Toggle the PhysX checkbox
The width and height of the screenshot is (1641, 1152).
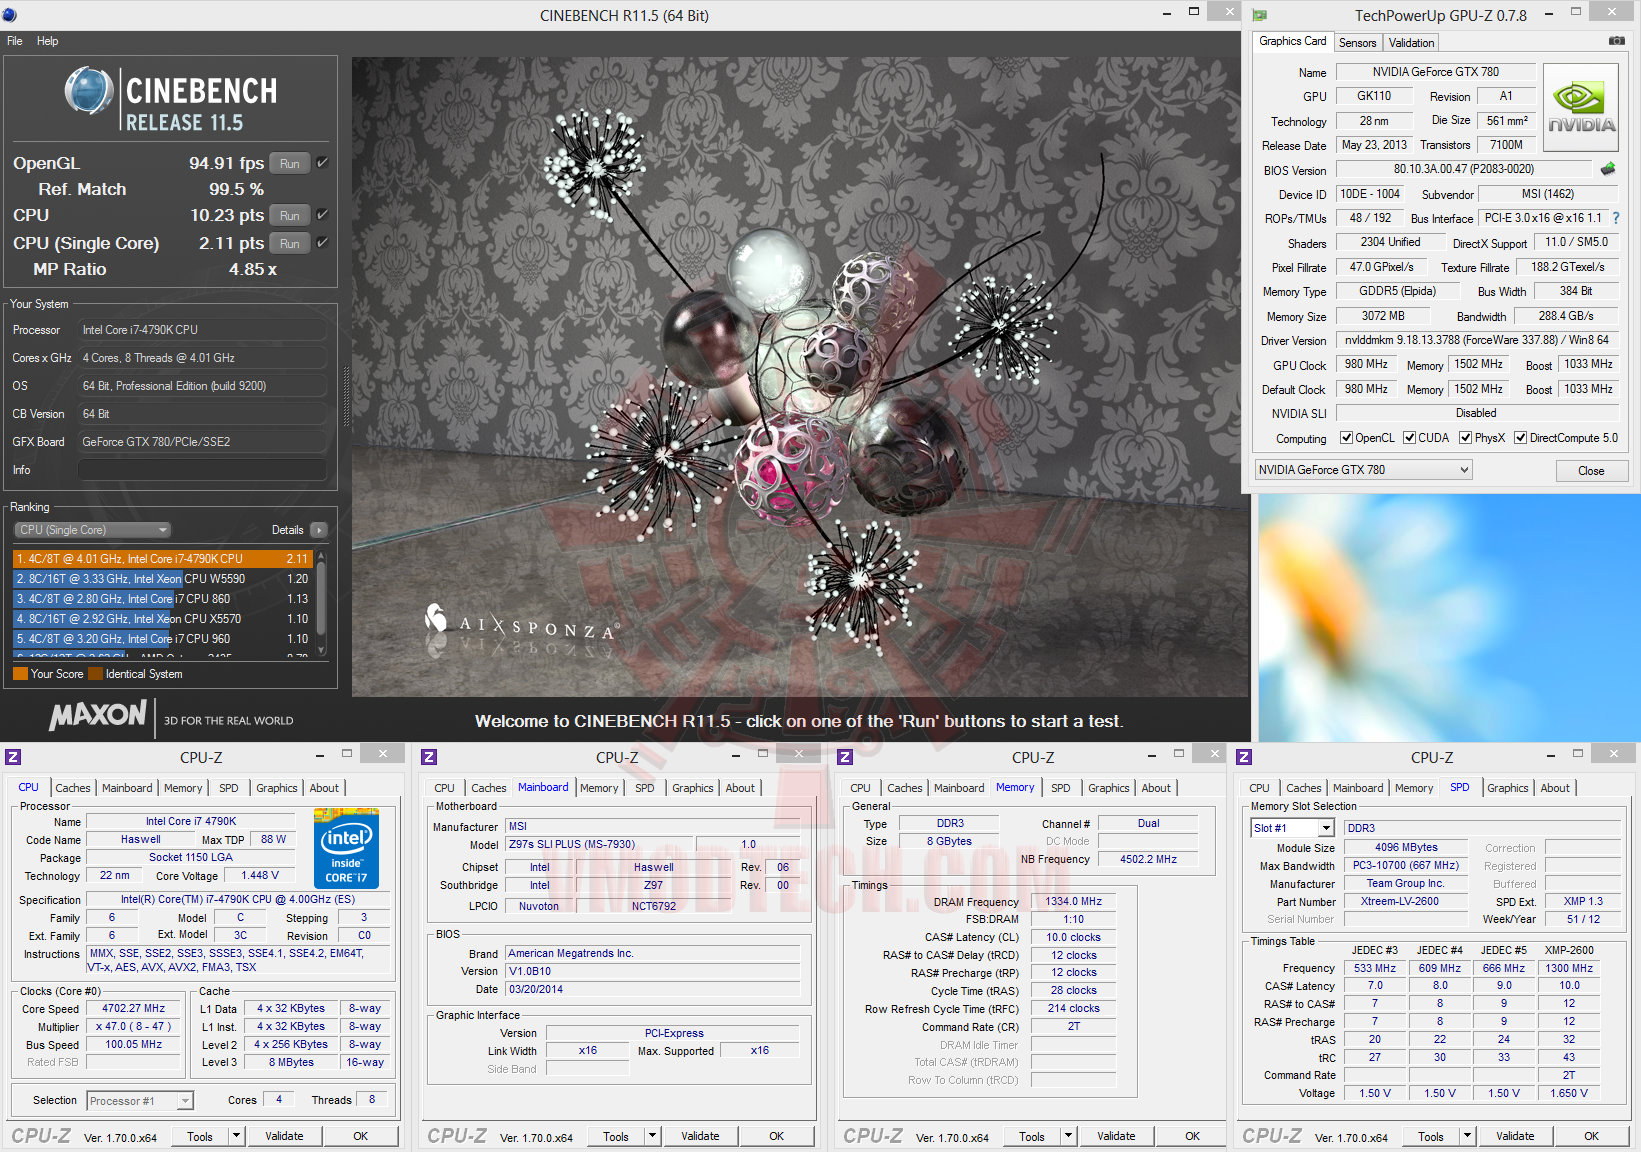(x=1465, y=438)
